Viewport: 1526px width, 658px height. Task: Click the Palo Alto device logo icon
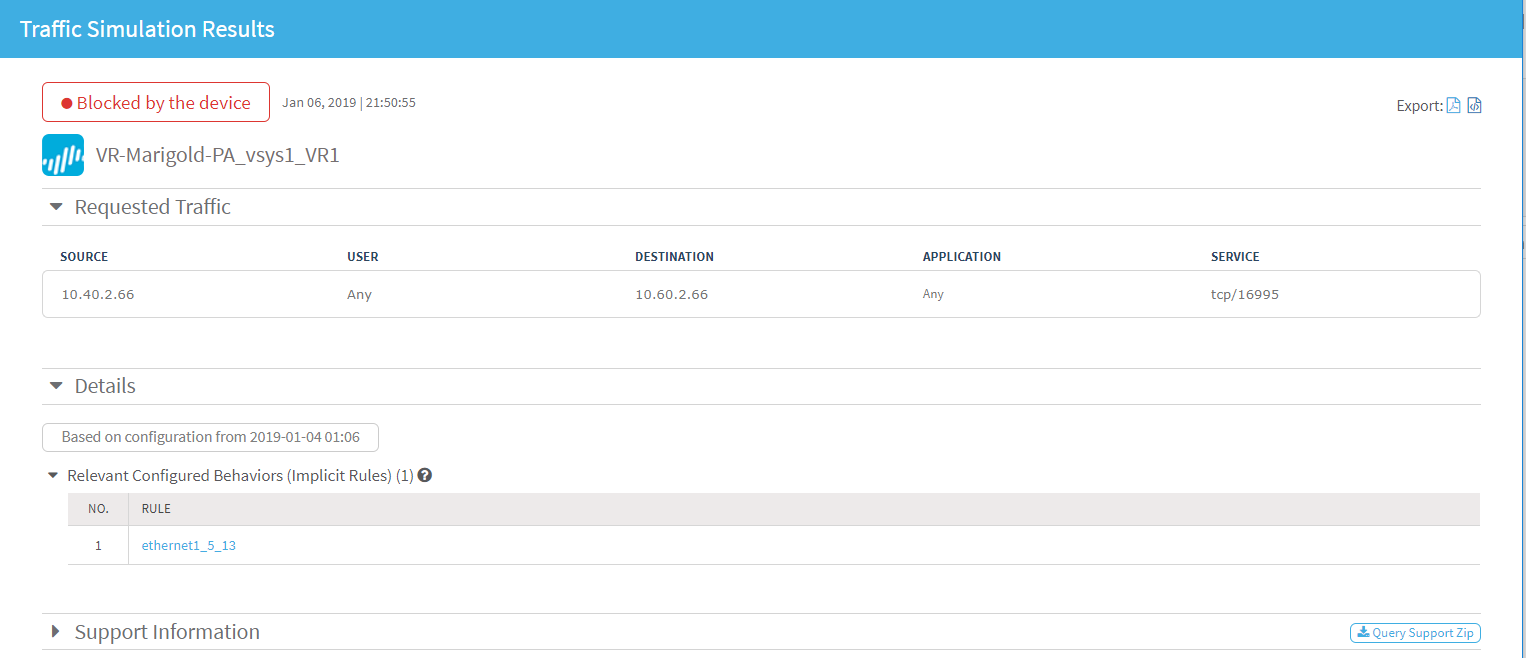[x=63, y=155]
